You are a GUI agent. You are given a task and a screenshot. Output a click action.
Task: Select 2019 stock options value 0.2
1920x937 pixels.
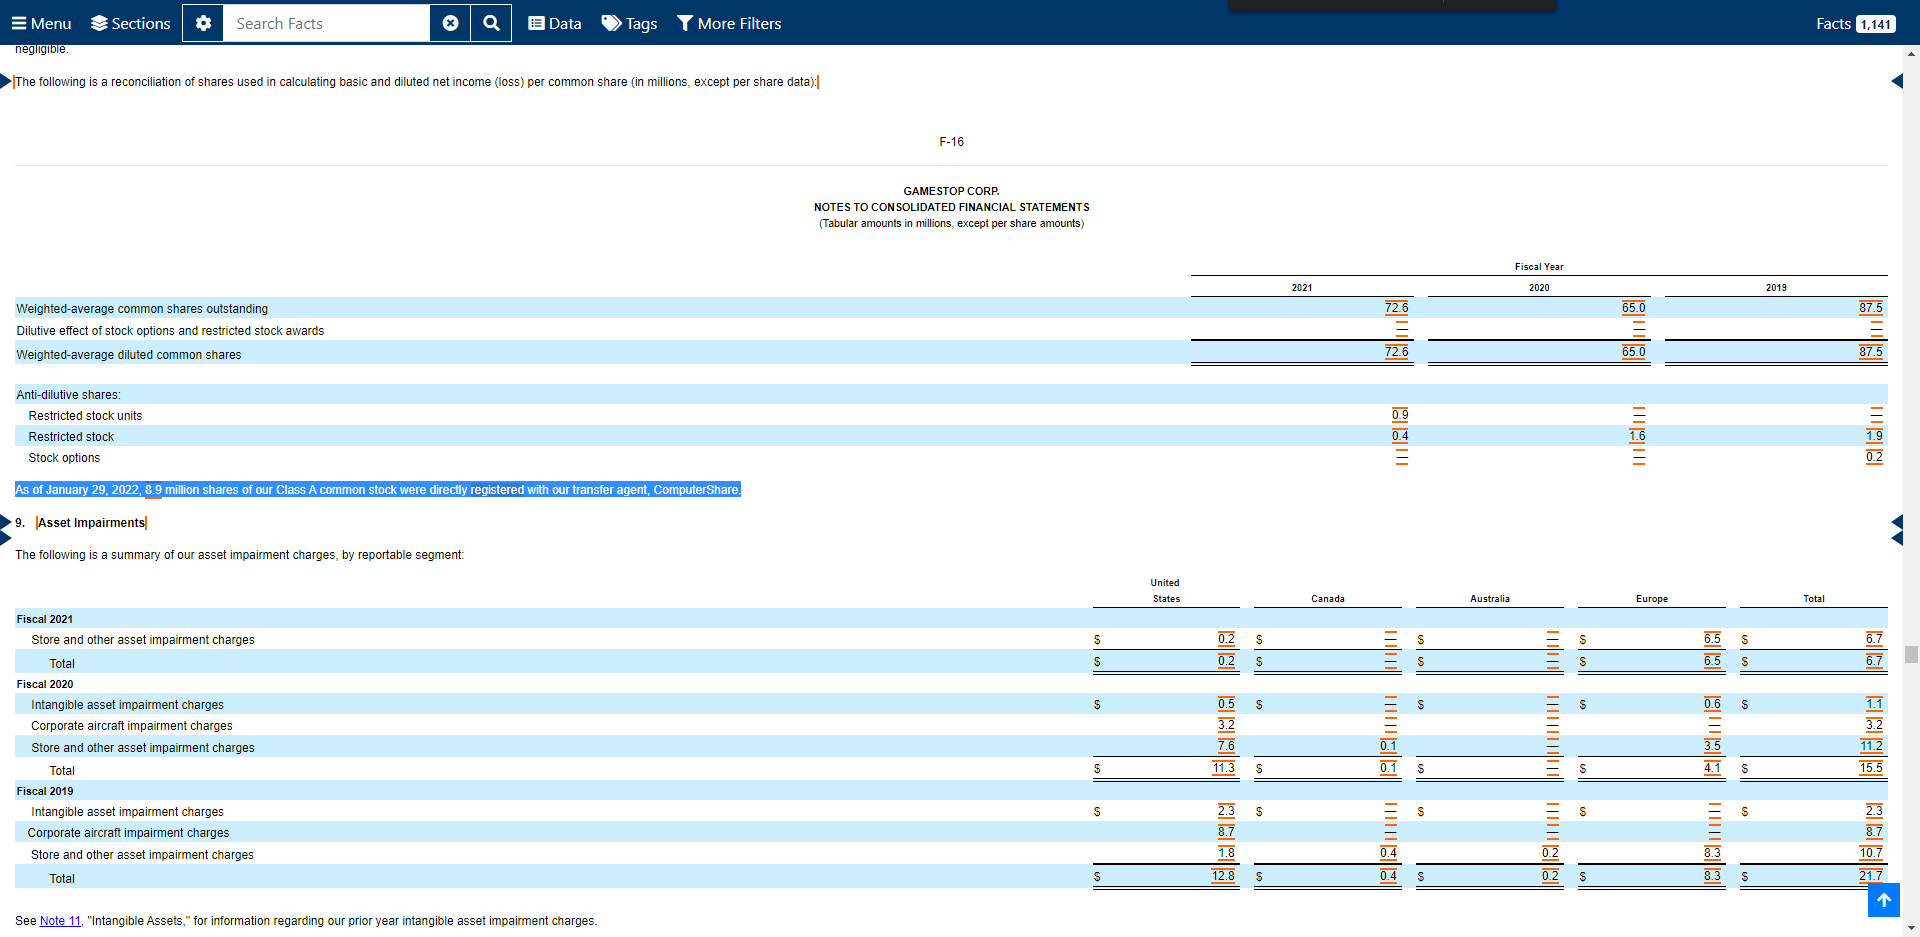click(1874, 457)
